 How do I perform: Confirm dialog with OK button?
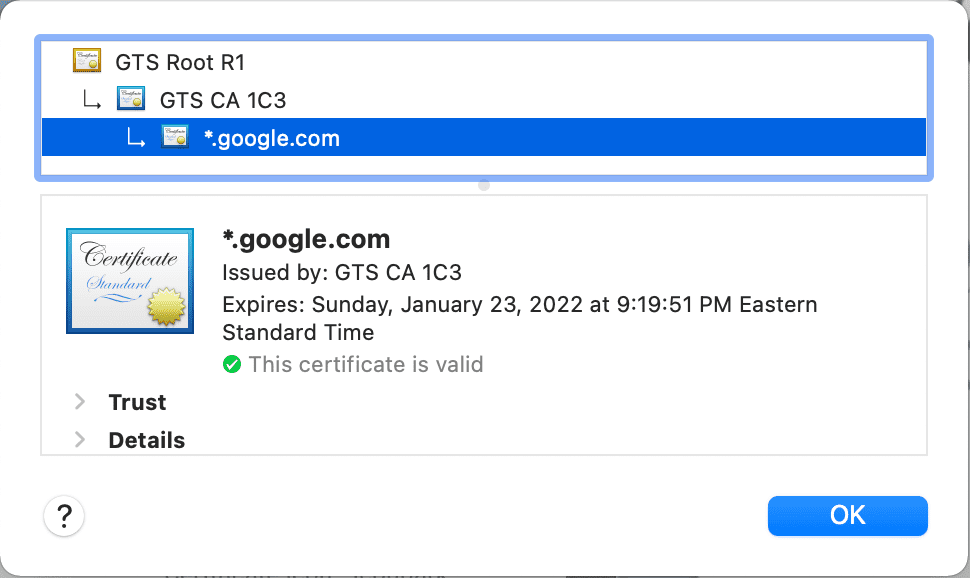coord(848,515)
